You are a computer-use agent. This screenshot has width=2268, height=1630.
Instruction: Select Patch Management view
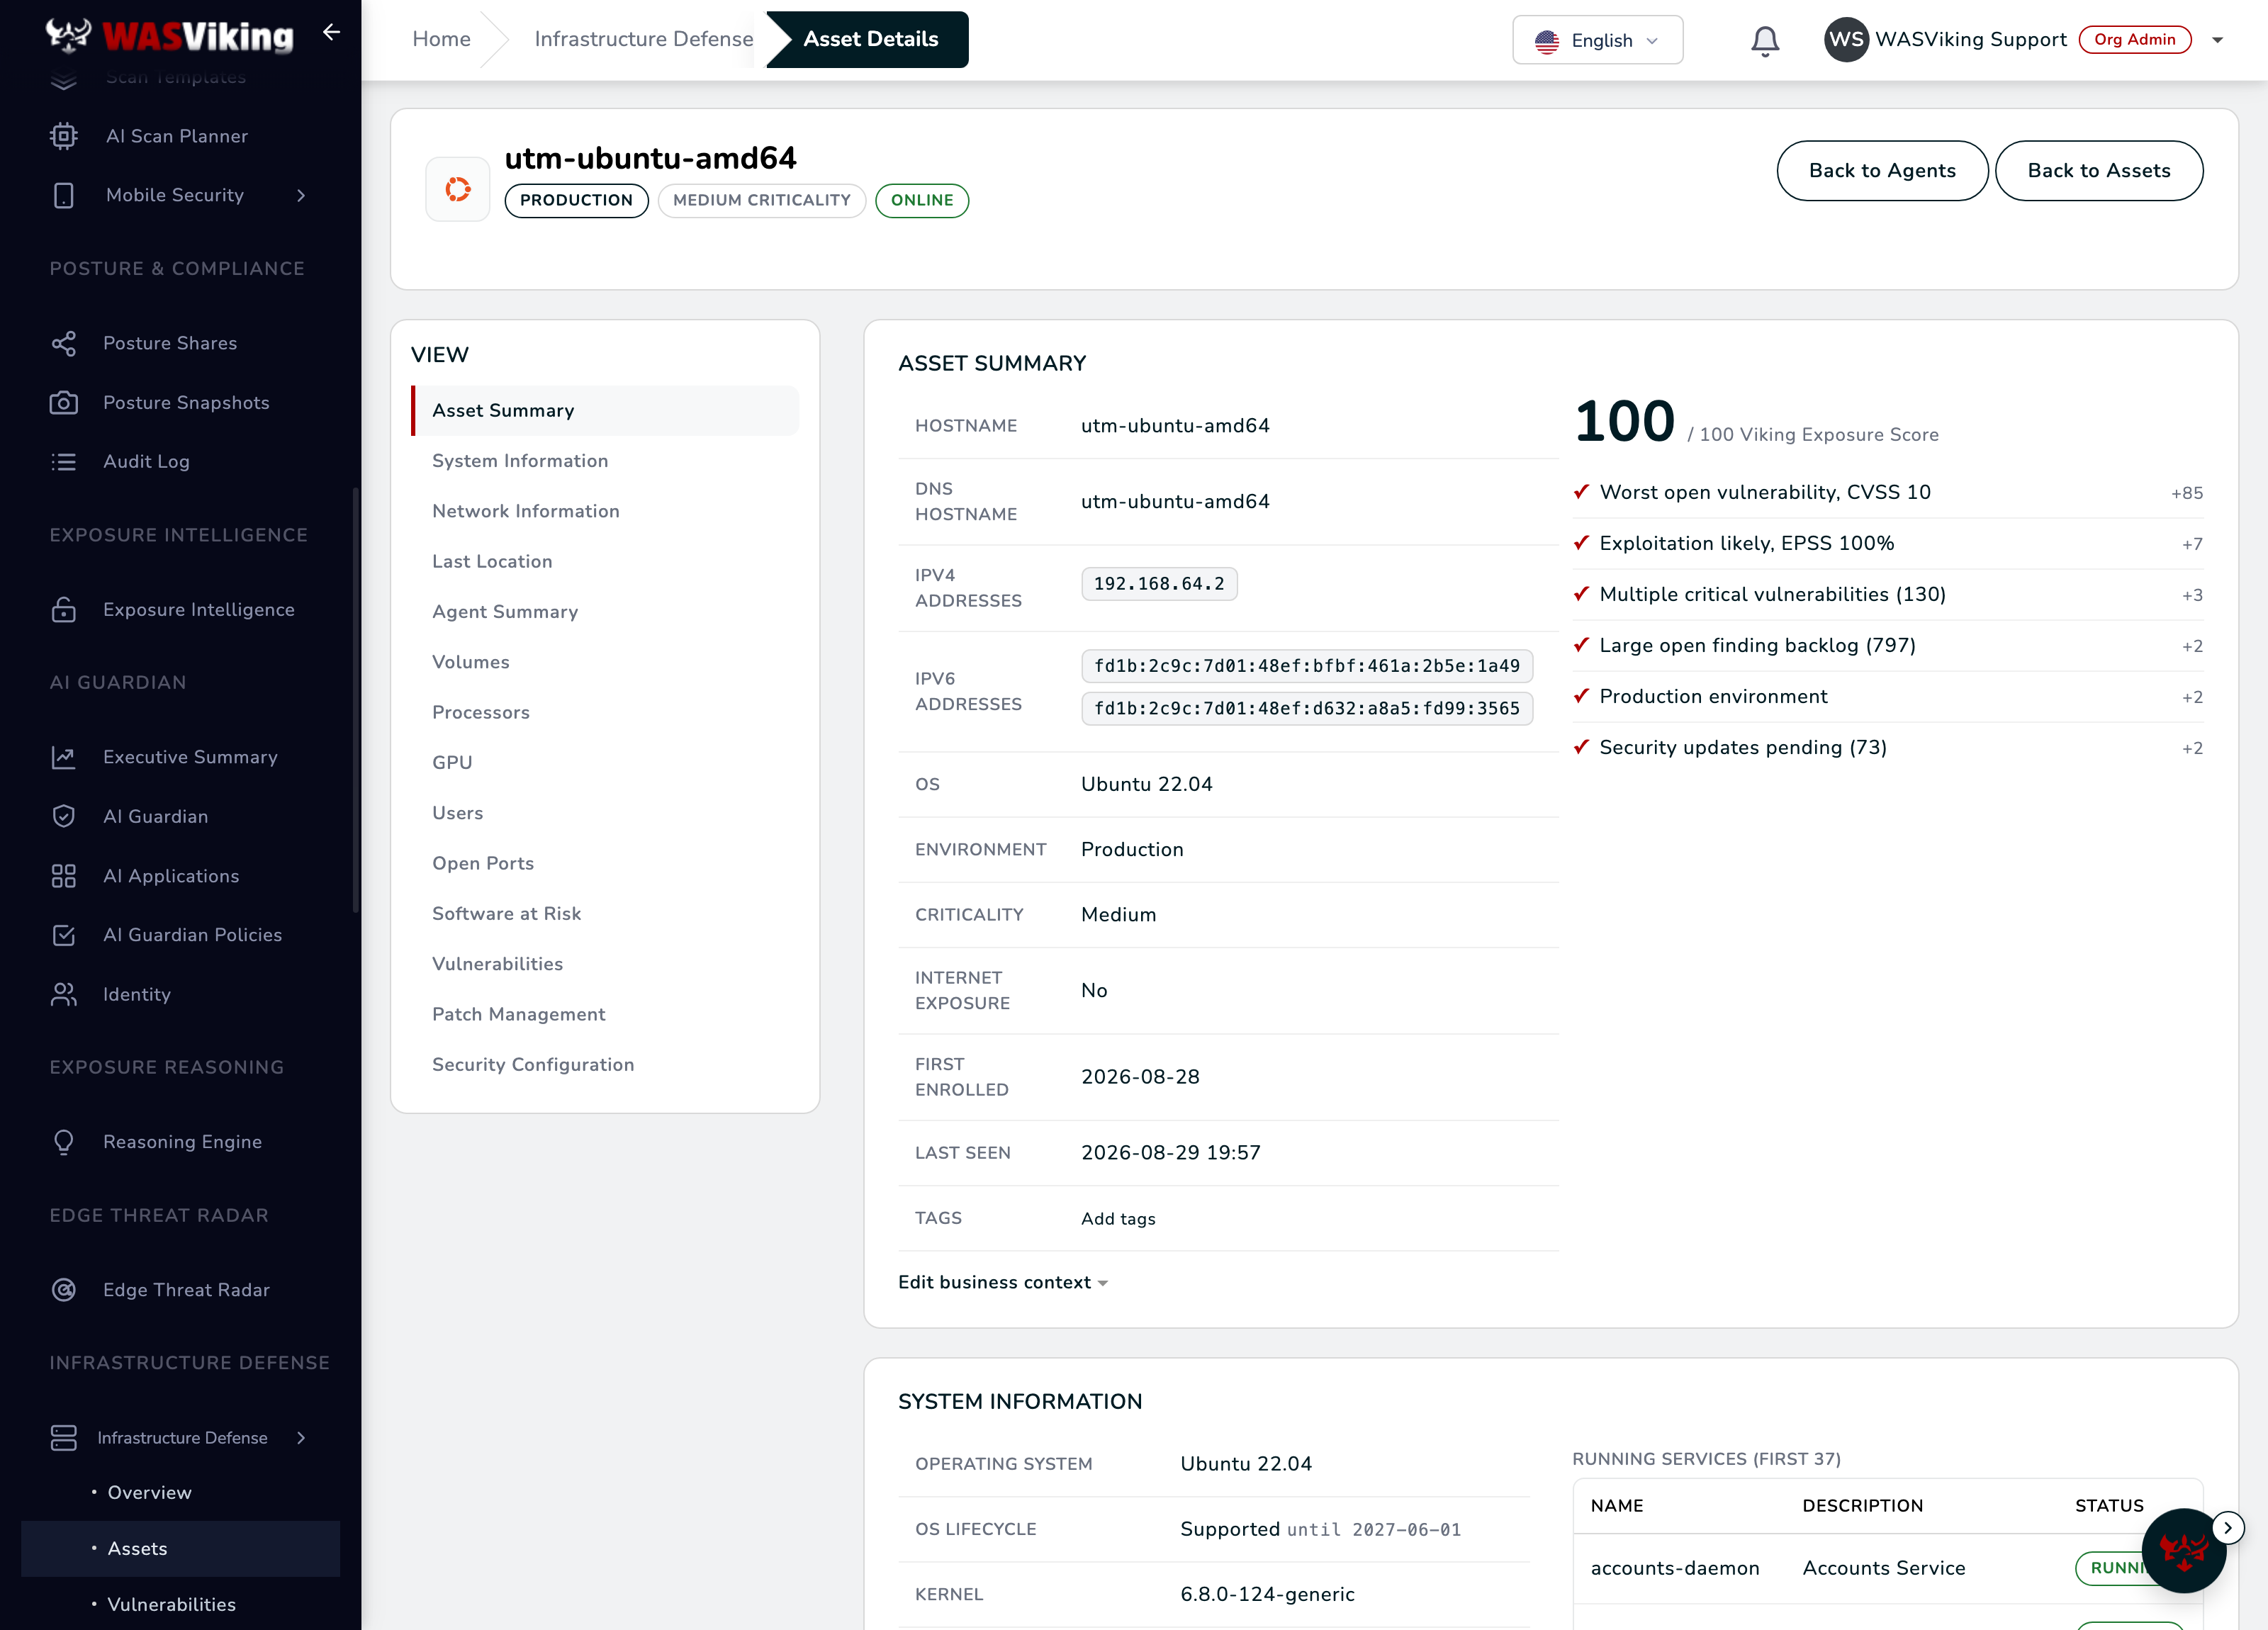[x=605, y=1014]
